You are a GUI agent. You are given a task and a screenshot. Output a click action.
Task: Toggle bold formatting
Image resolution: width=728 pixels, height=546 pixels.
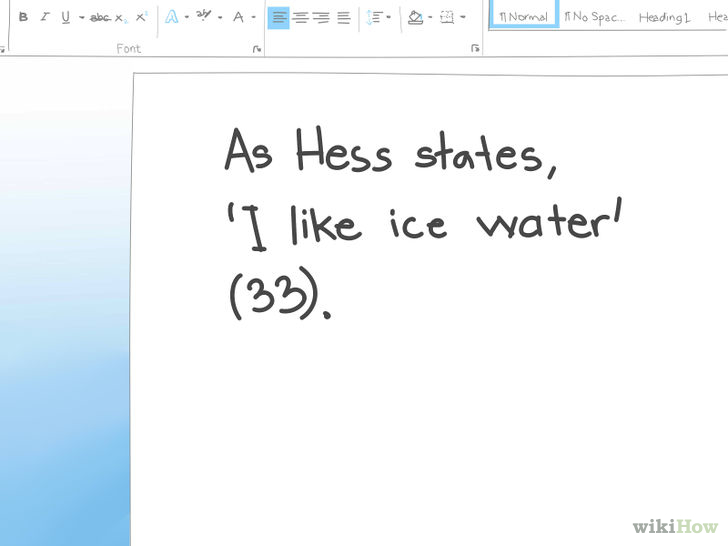click(23, 17)
